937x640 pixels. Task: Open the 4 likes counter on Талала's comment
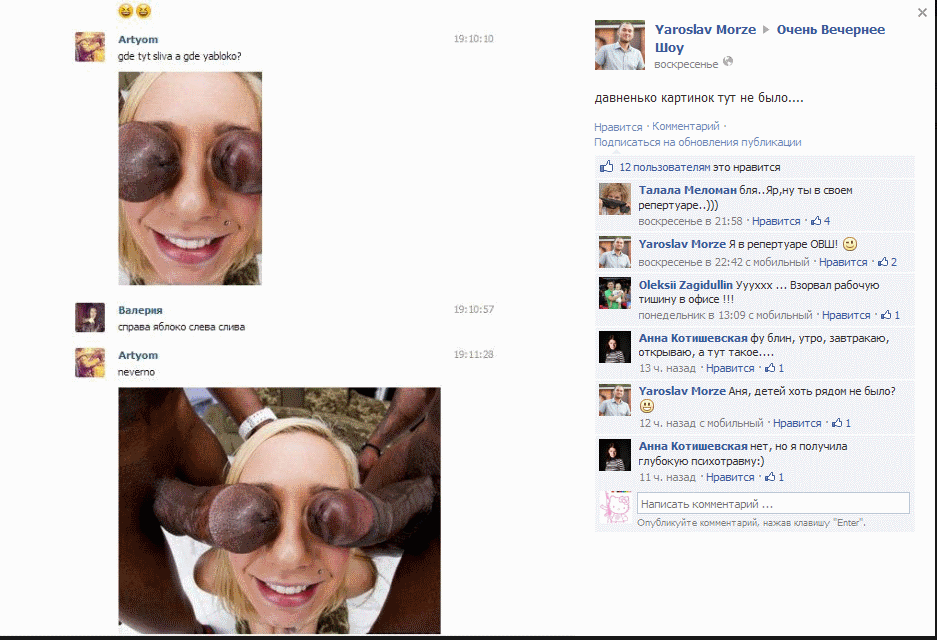click(821, 221)
